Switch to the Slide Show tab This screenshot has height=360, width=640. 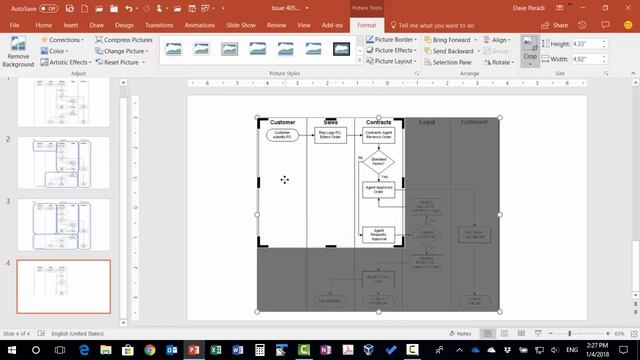tap(241, 25)
